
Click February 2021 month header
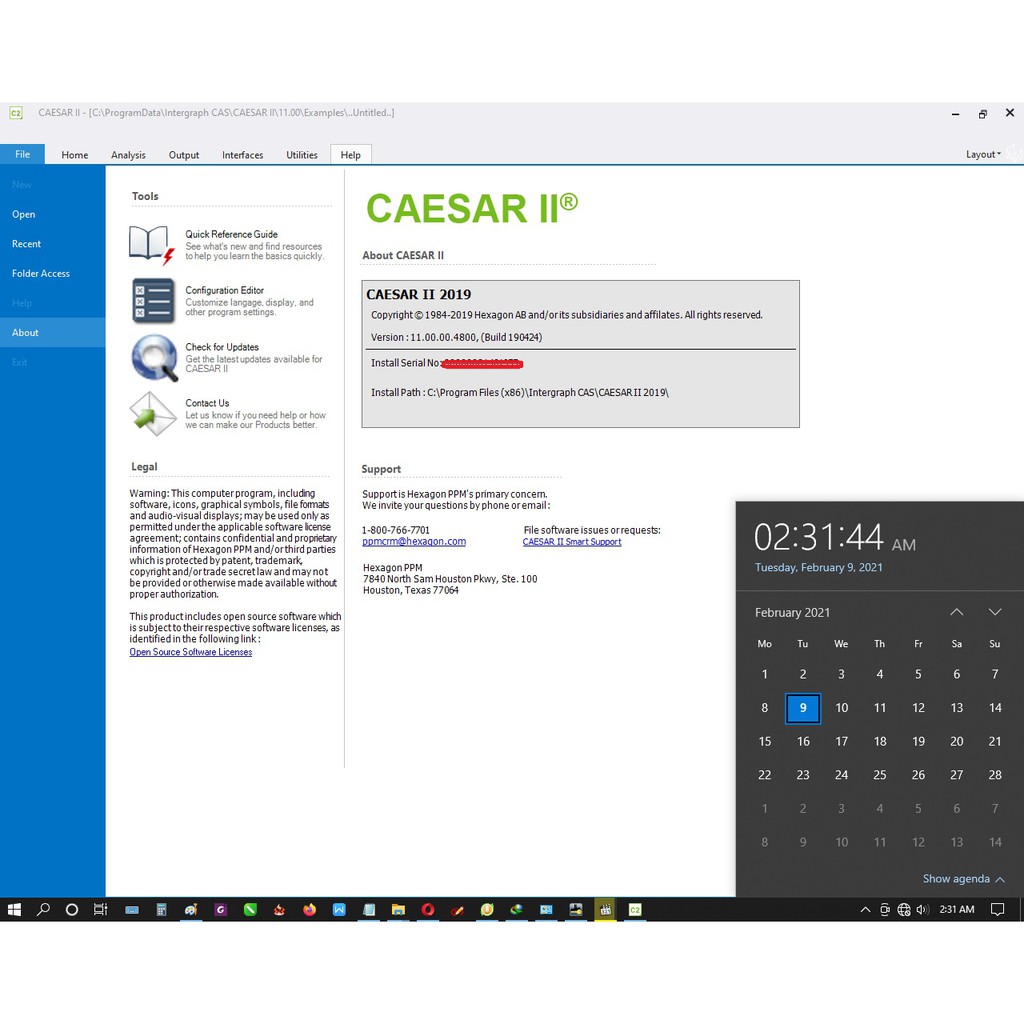(792, 612)
